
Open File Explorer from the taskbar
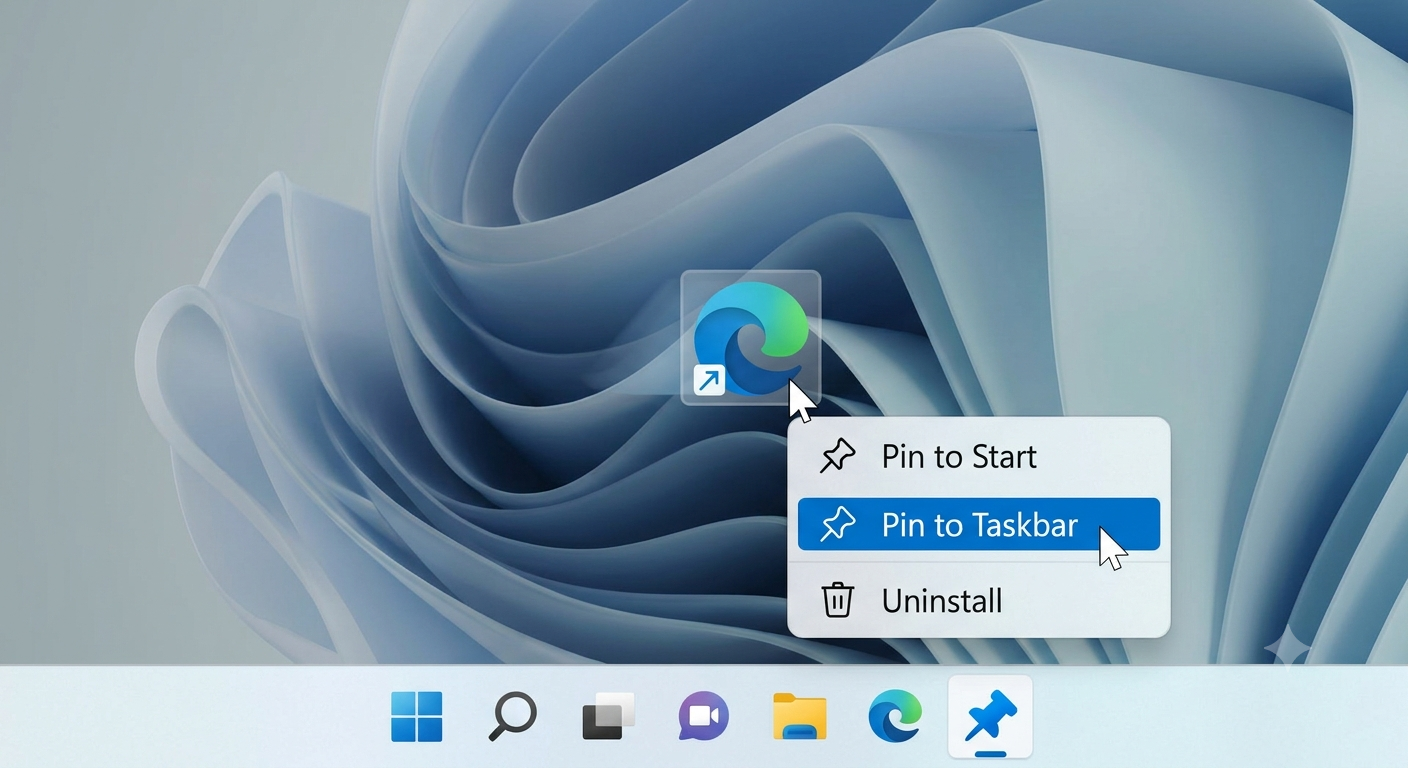800,717
